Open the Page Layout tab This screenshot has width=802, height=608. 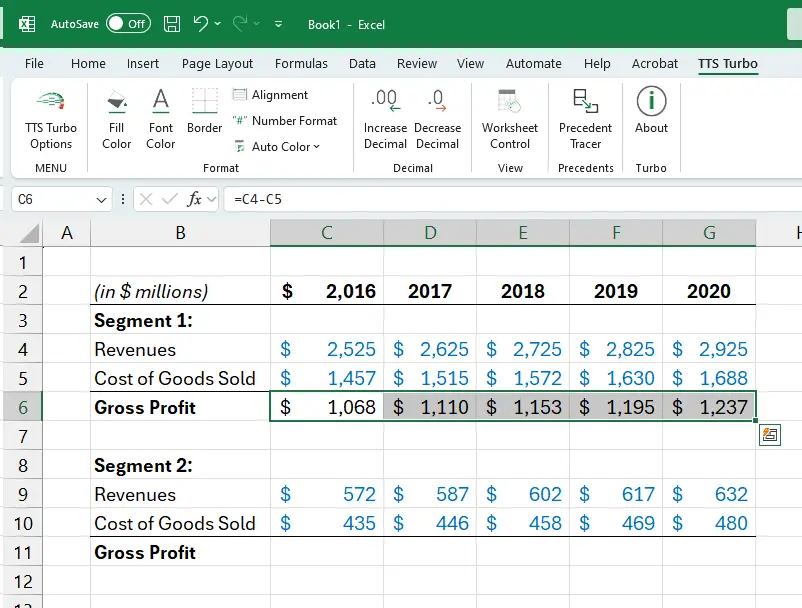click(x=217, y=63)
